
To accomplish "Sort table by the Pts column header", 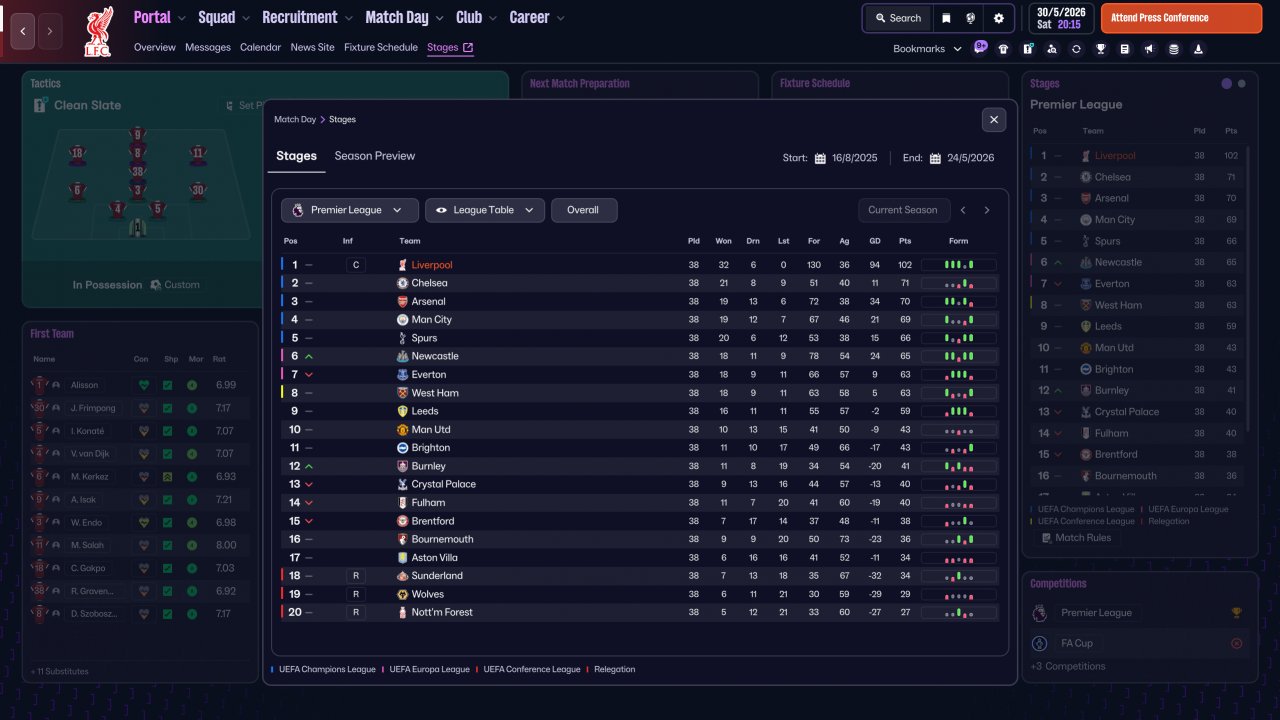I will click(x=905, y=241).
